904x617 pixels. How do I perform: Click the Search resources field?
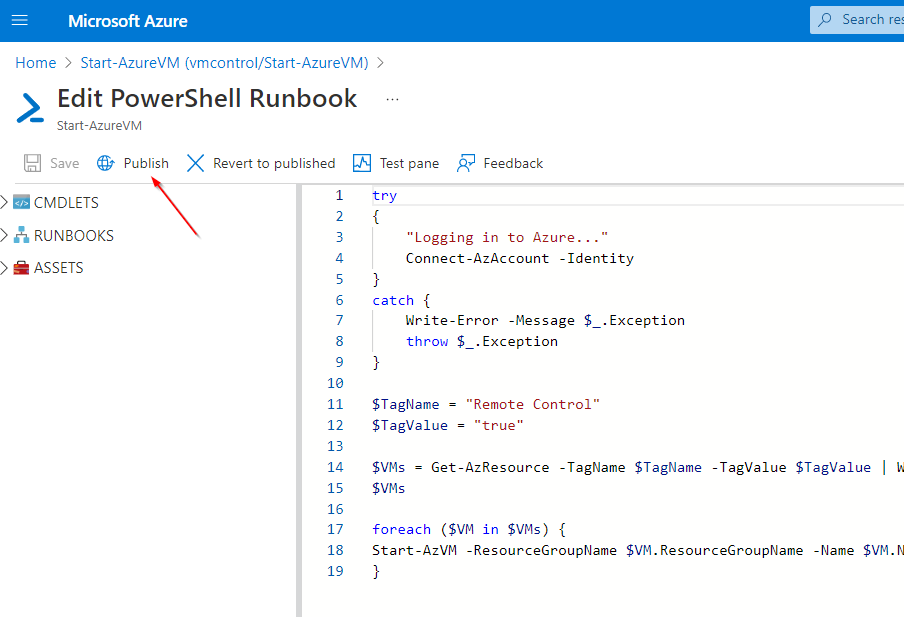pyautogui.click(x=857, y=20)
